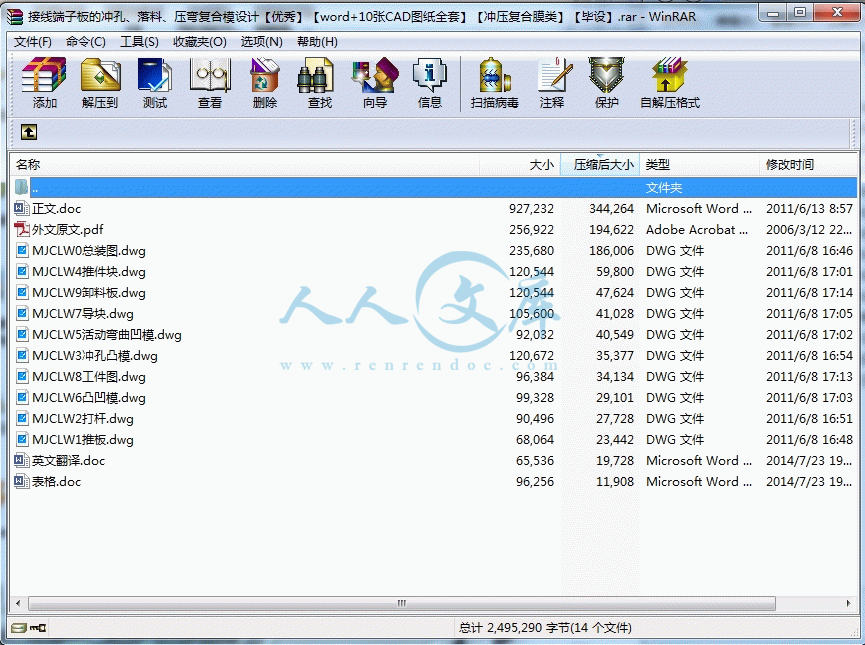
Task: Select MJCLW8工件图.dwg
Action: click(89, 377)
